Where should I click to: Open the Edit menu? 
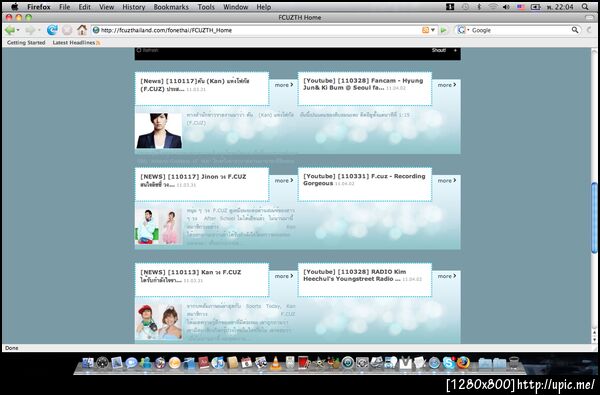pyautogui.click(x=85, y=7)
